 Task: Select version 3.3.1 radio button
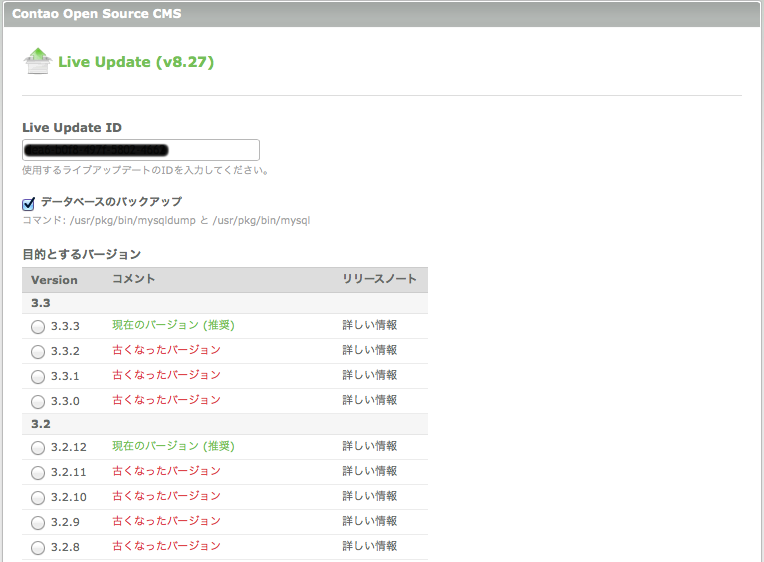pos(38,377)
